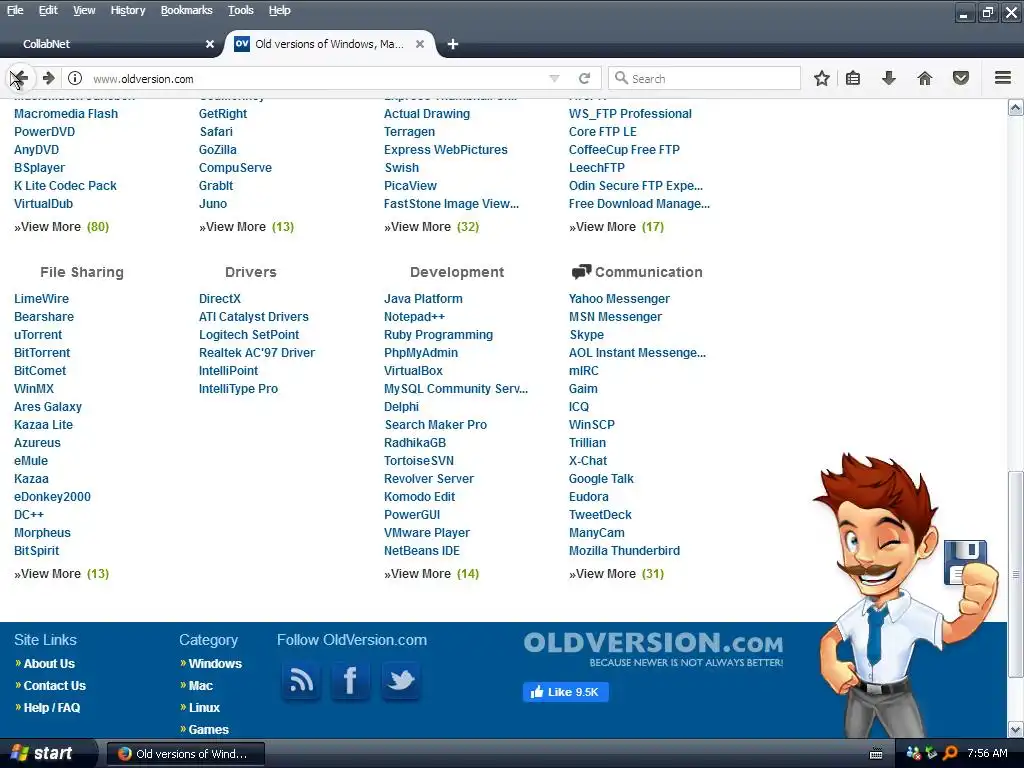1024x768 pixels.
Task: Open the View menu
Action: point(84,10)
